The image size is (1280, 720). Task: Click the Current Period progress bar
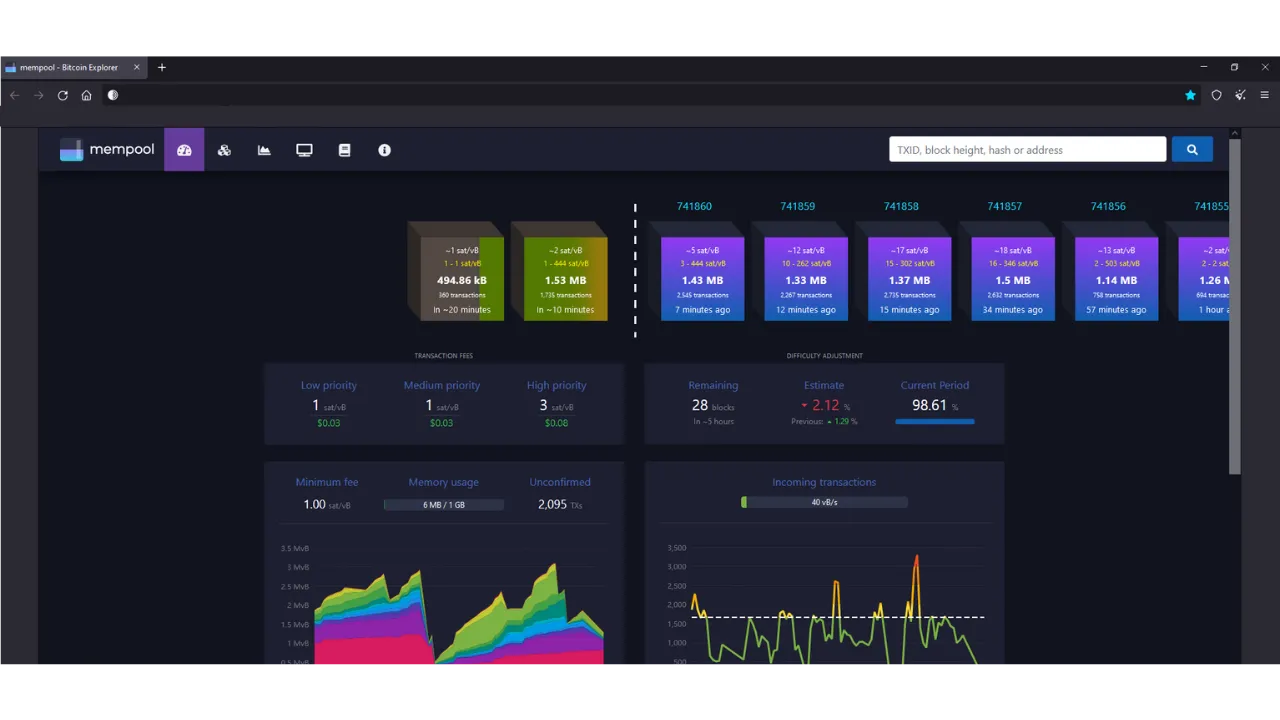[x=935, y=421]
